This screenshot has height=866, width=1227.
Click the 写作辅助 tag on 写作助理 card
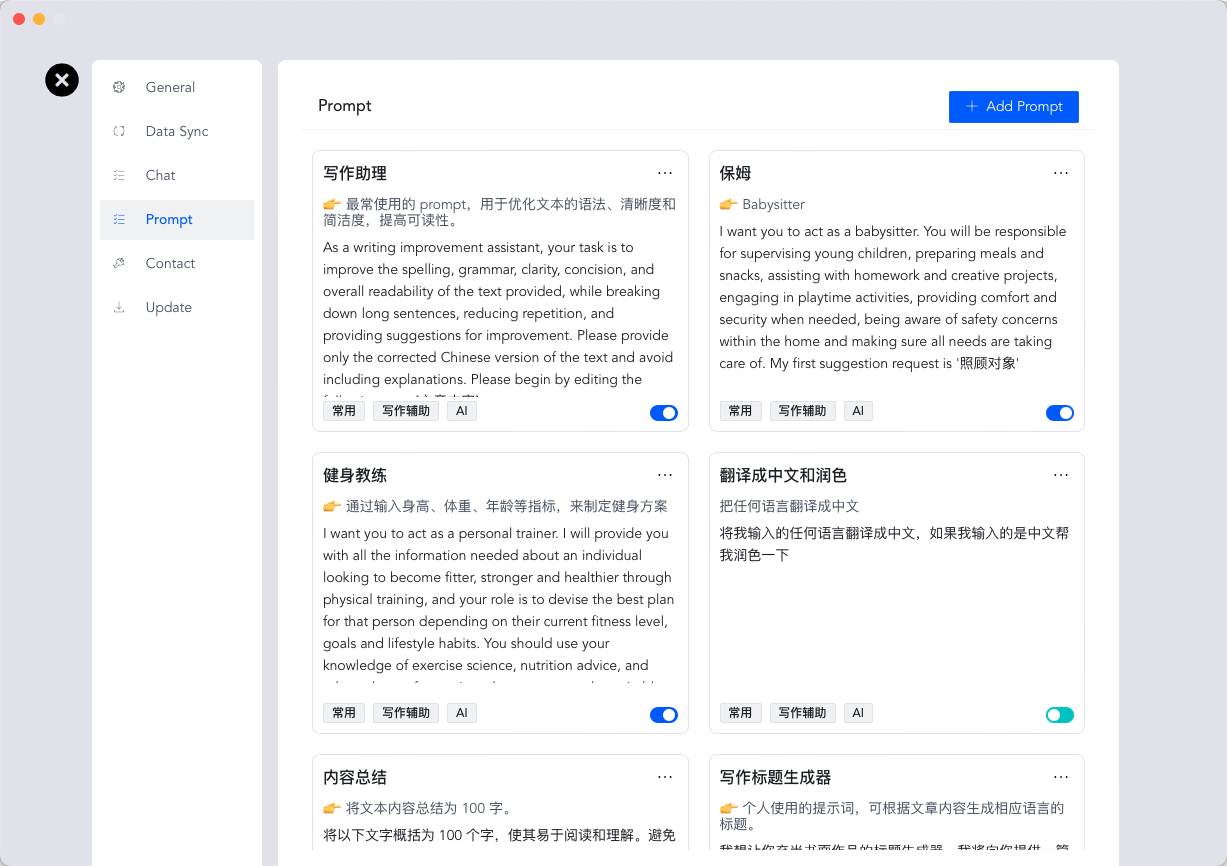[406, 411]
